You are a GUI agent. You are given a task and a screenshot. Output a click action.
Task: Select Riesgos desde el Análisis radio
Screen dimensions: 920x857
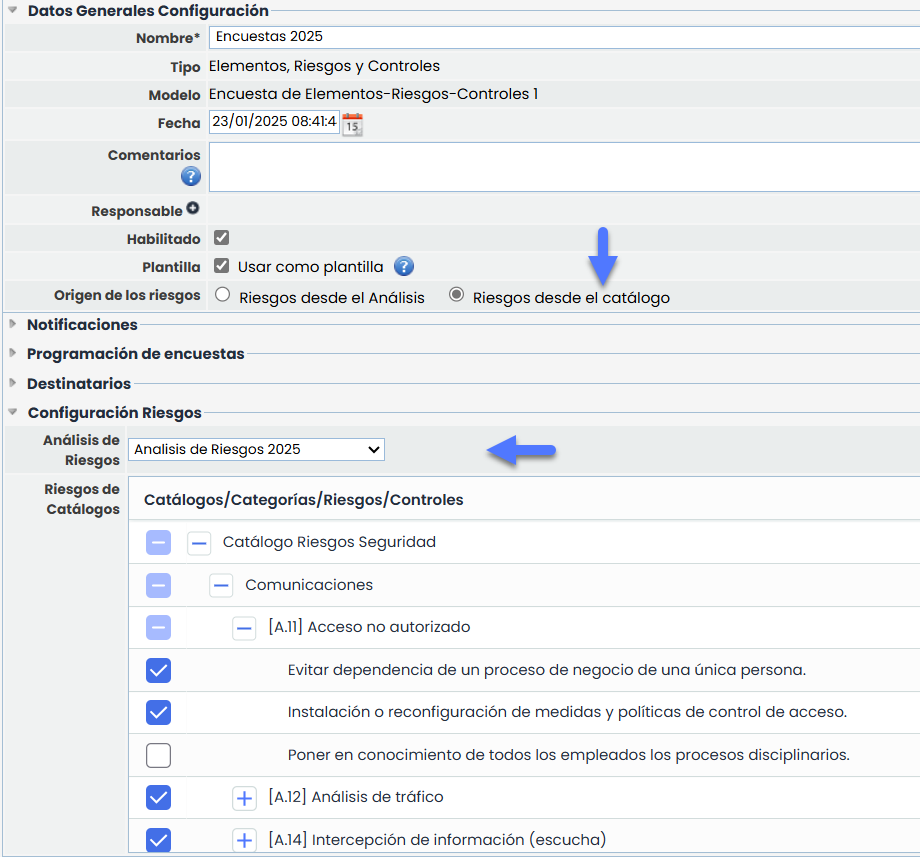(x=223, y=296)
